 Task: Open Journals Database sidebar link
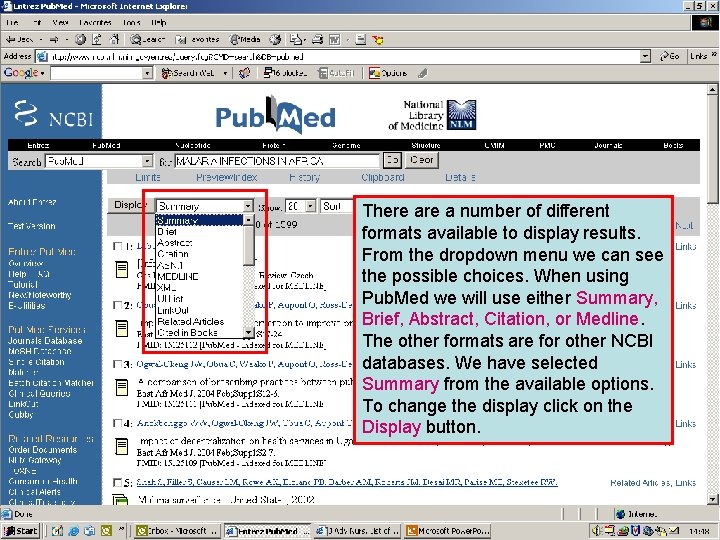(x=45, y=341)
